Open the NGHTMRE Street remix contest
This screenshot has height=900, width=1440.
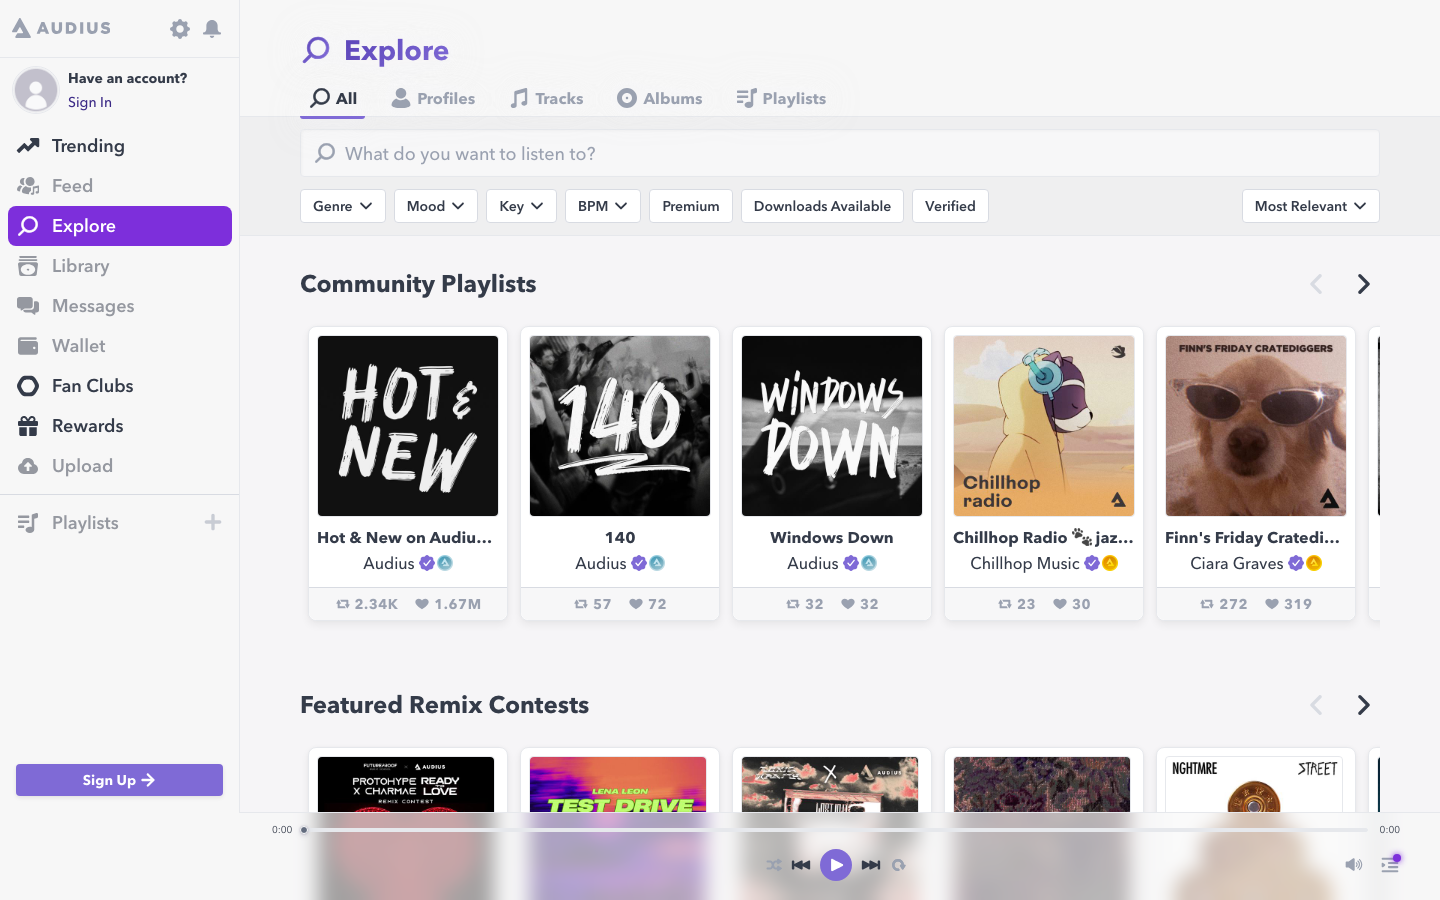[x=1254, y=784]
